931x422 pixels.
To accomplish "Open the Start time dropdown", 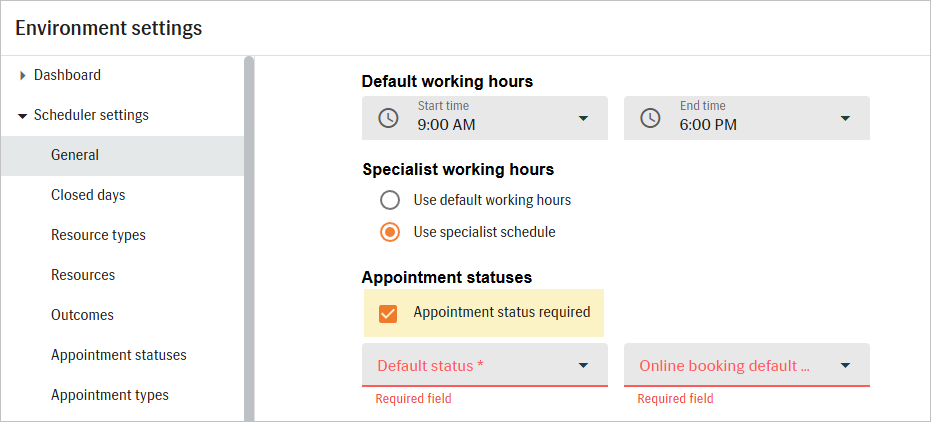I will tap(583, 118).
